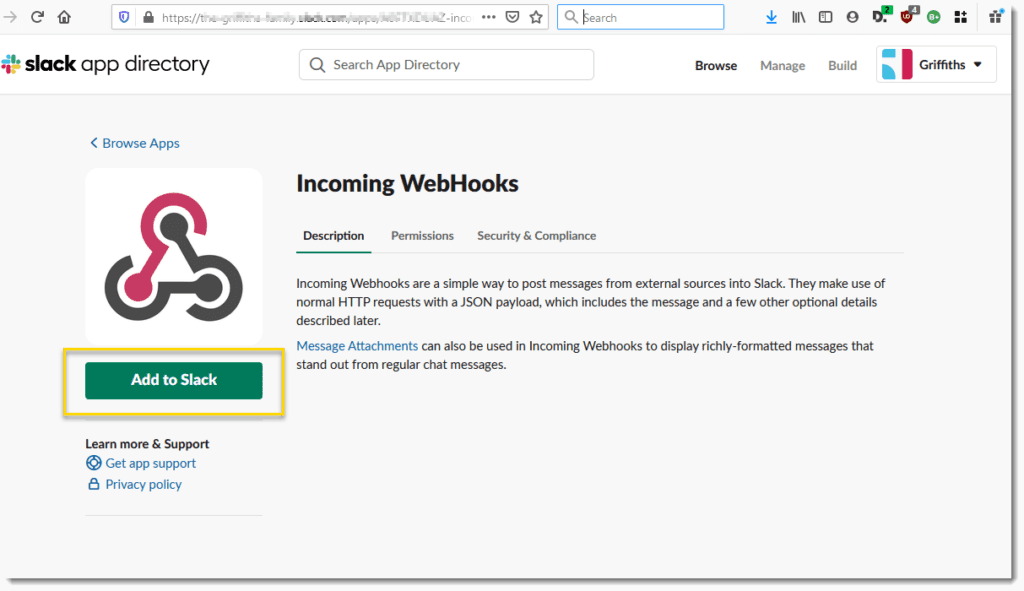Click the extension icon with green badge
This screenshot has width=1024, height=591.
pos(880,16)
